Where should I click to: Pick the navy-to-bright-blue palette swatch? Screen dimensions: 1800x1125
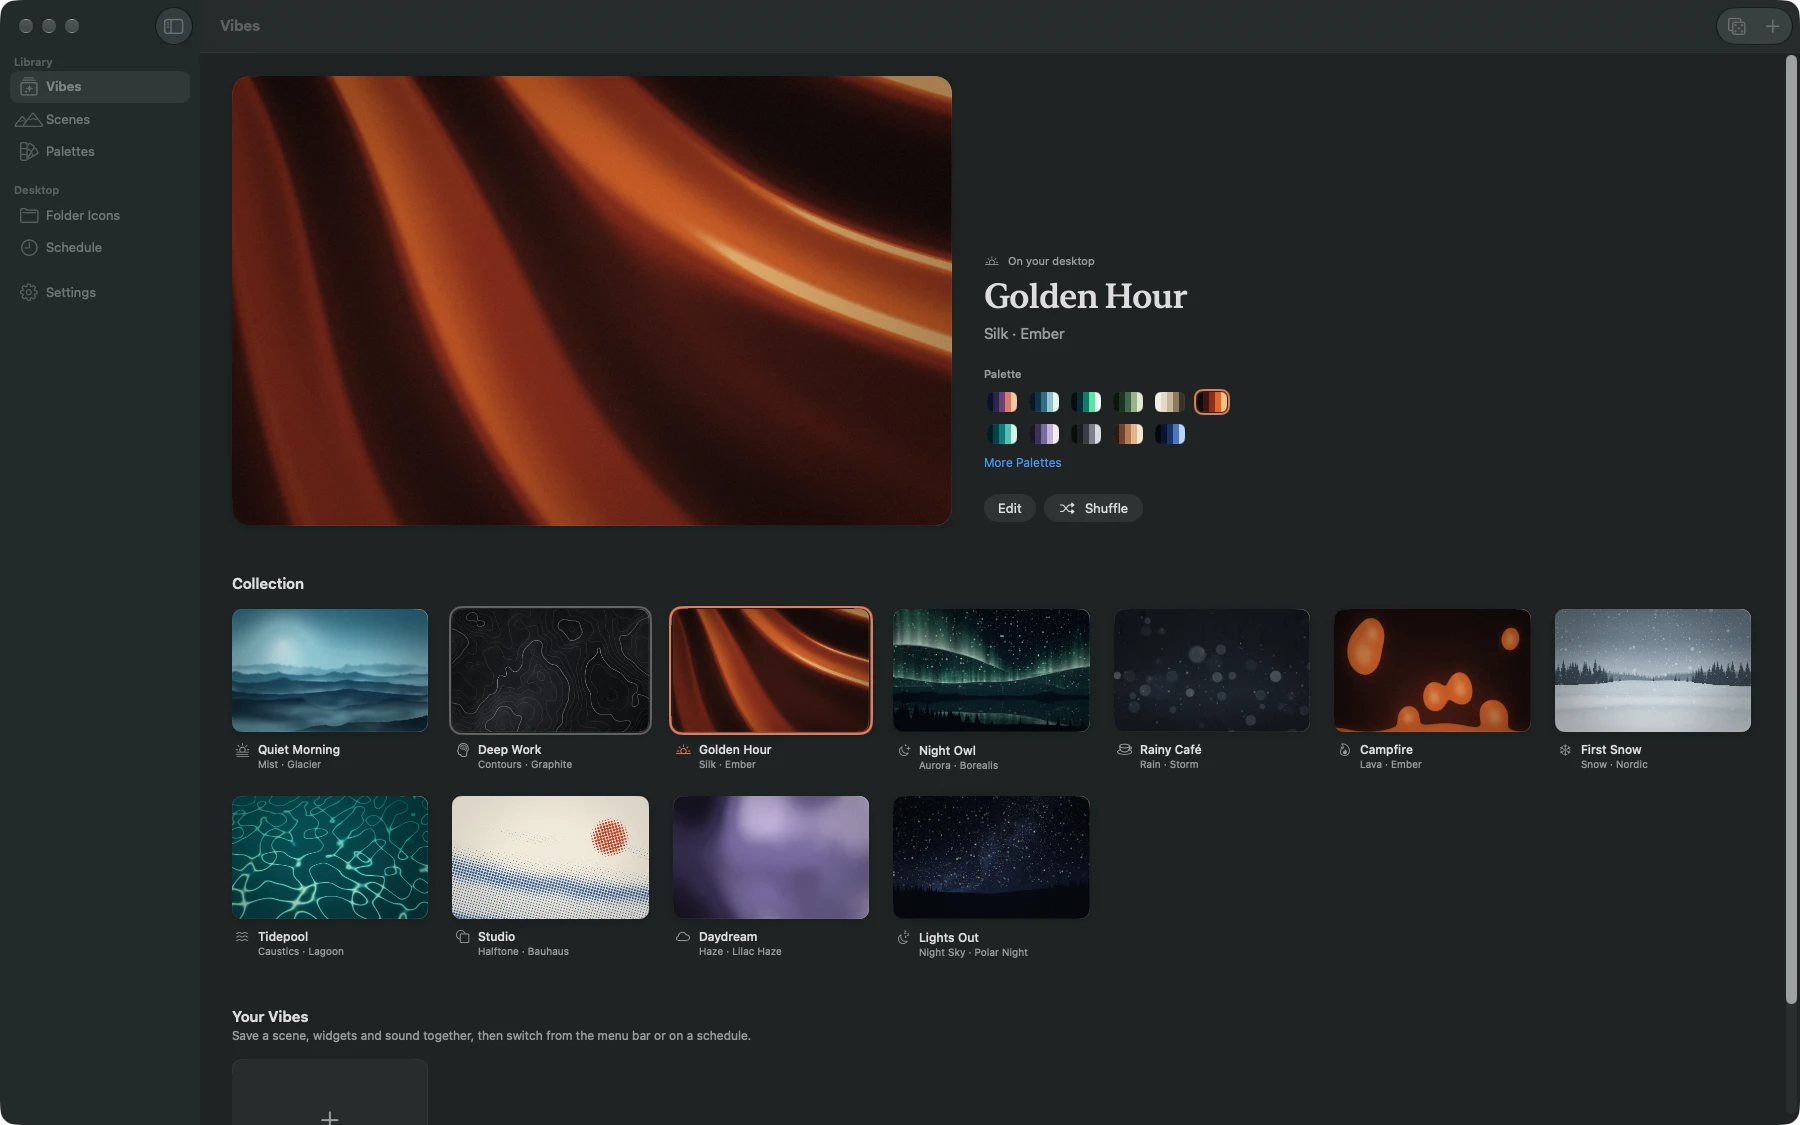pos(1170,434)
